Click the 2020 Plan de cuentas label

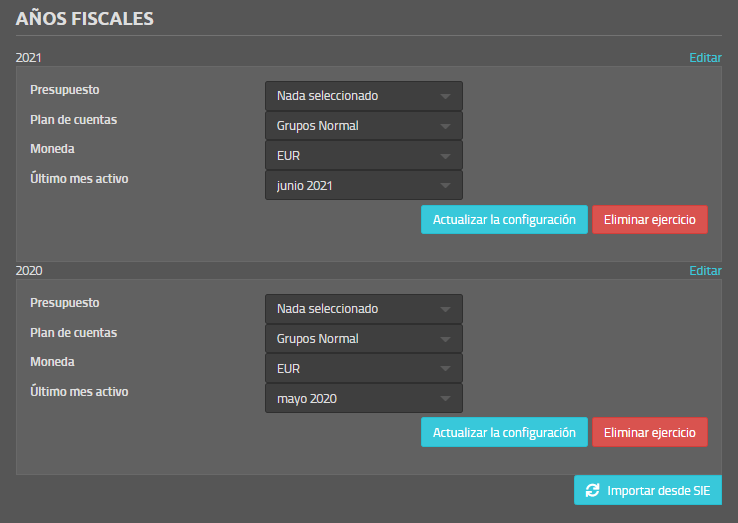pyautogui.click(x=73, y=332)
